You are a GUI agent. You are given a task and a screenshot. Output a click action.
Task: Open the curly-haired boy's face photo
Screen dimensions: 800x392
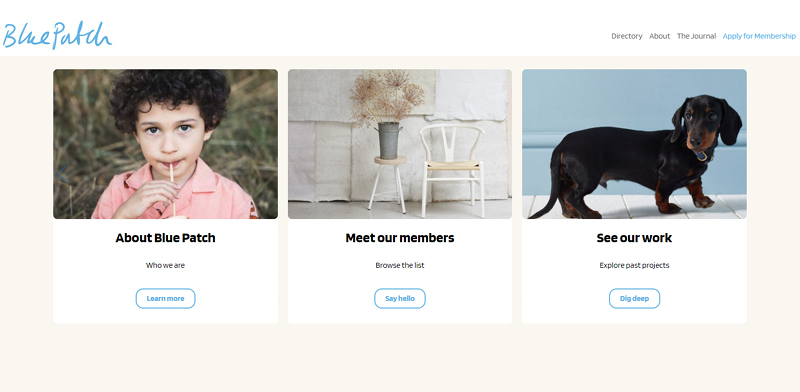coord(170,132)
